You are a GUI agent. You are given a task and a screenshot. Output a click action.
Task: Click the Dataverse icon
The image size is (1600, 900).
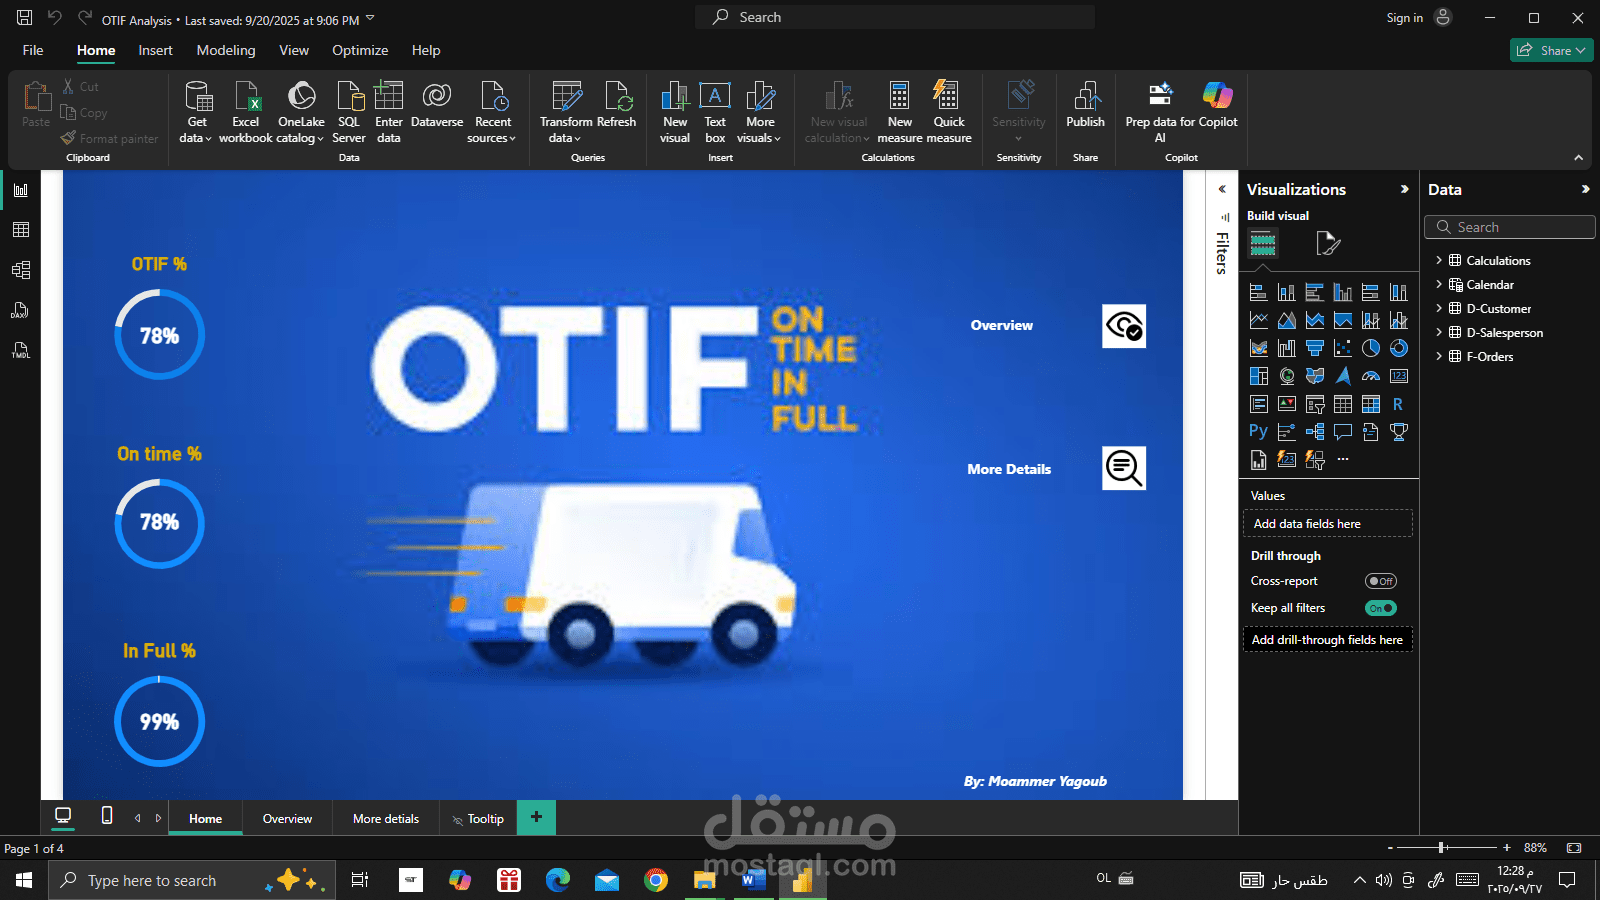pyautogui.click(x=437, y=105)
